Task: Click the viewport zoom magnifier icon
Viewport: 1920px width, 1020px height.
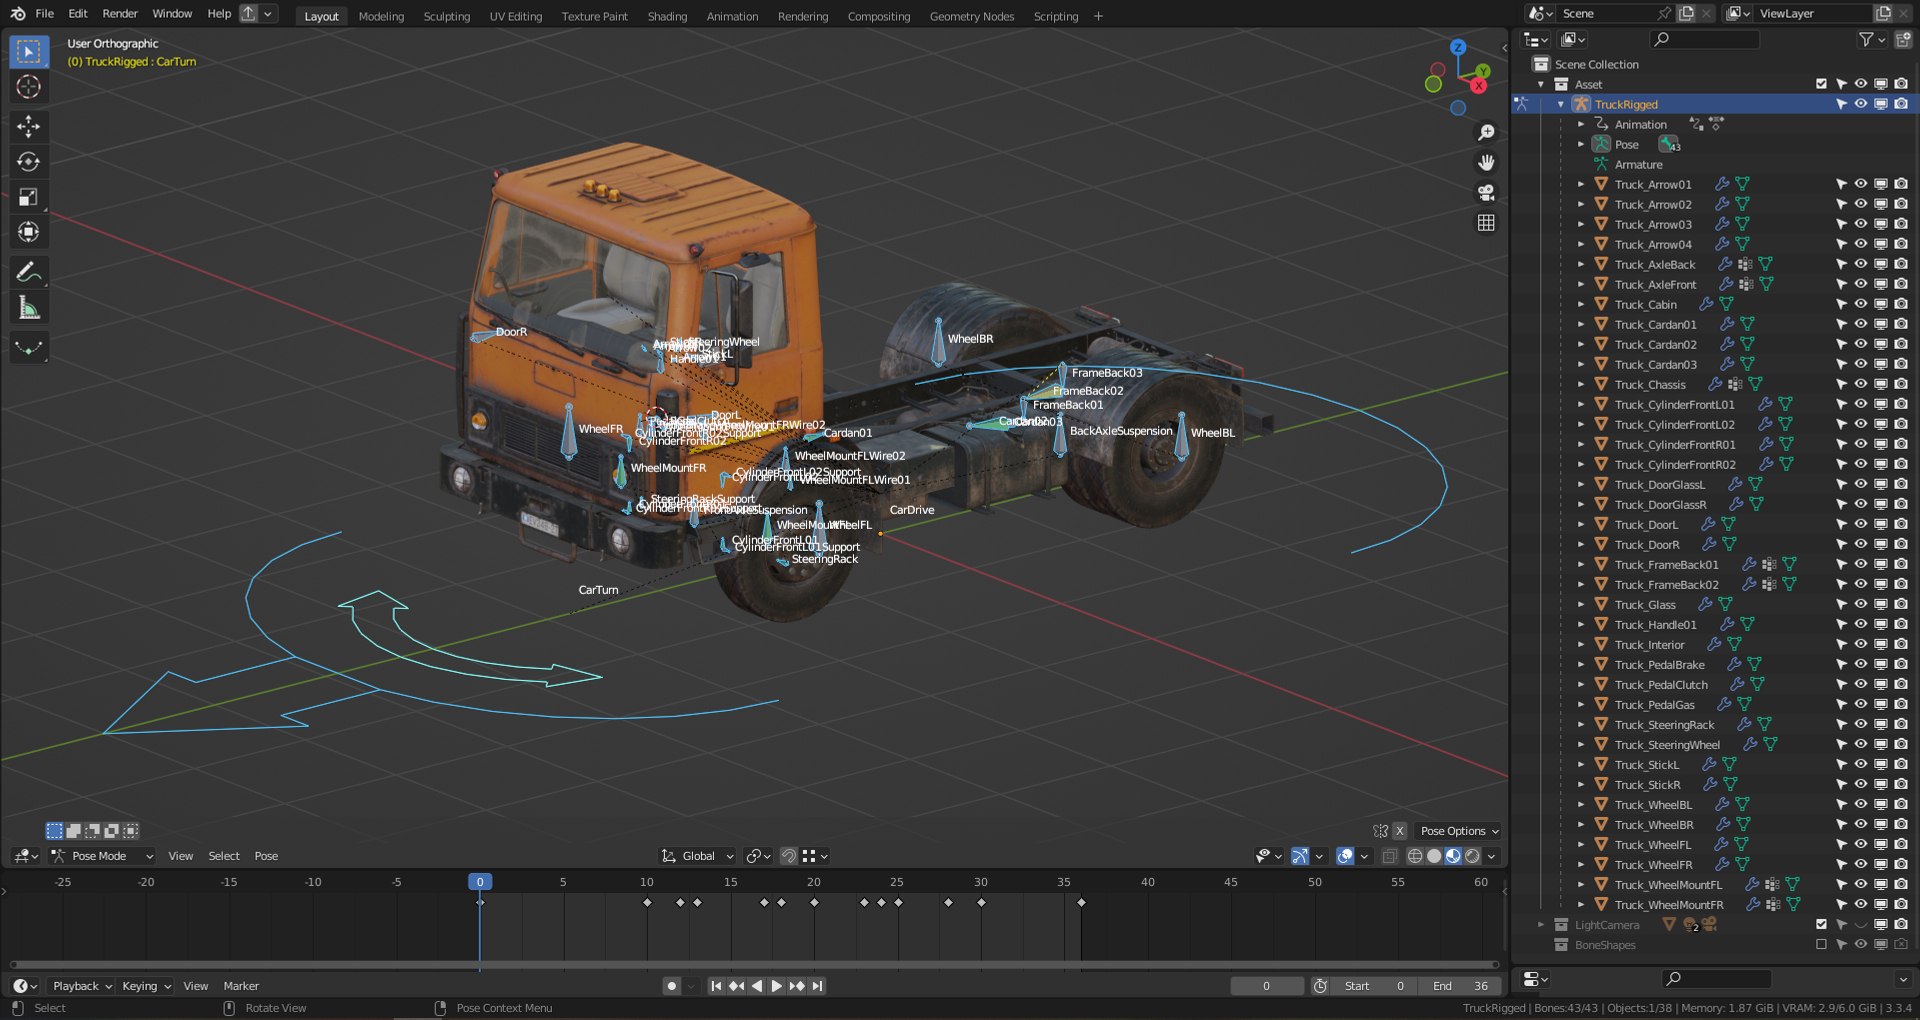Action: tap(1487, 132)
